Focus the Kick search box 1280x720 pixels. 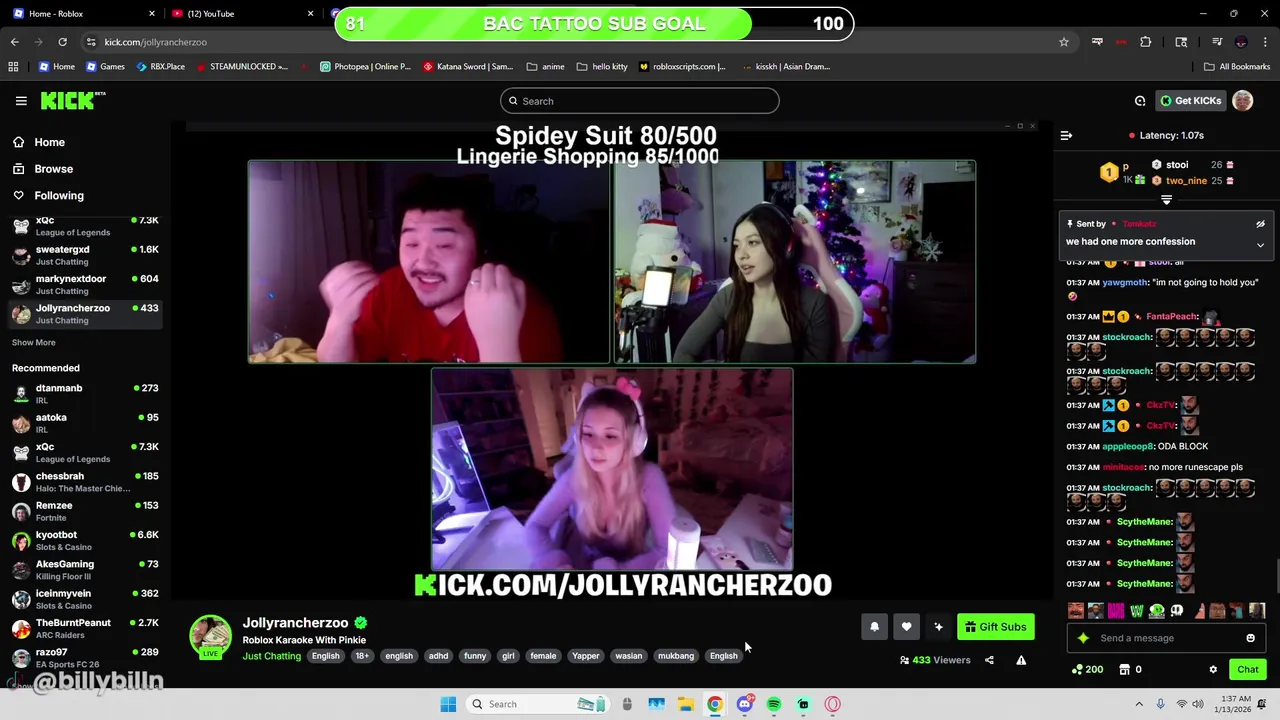(x=640, y=101)
